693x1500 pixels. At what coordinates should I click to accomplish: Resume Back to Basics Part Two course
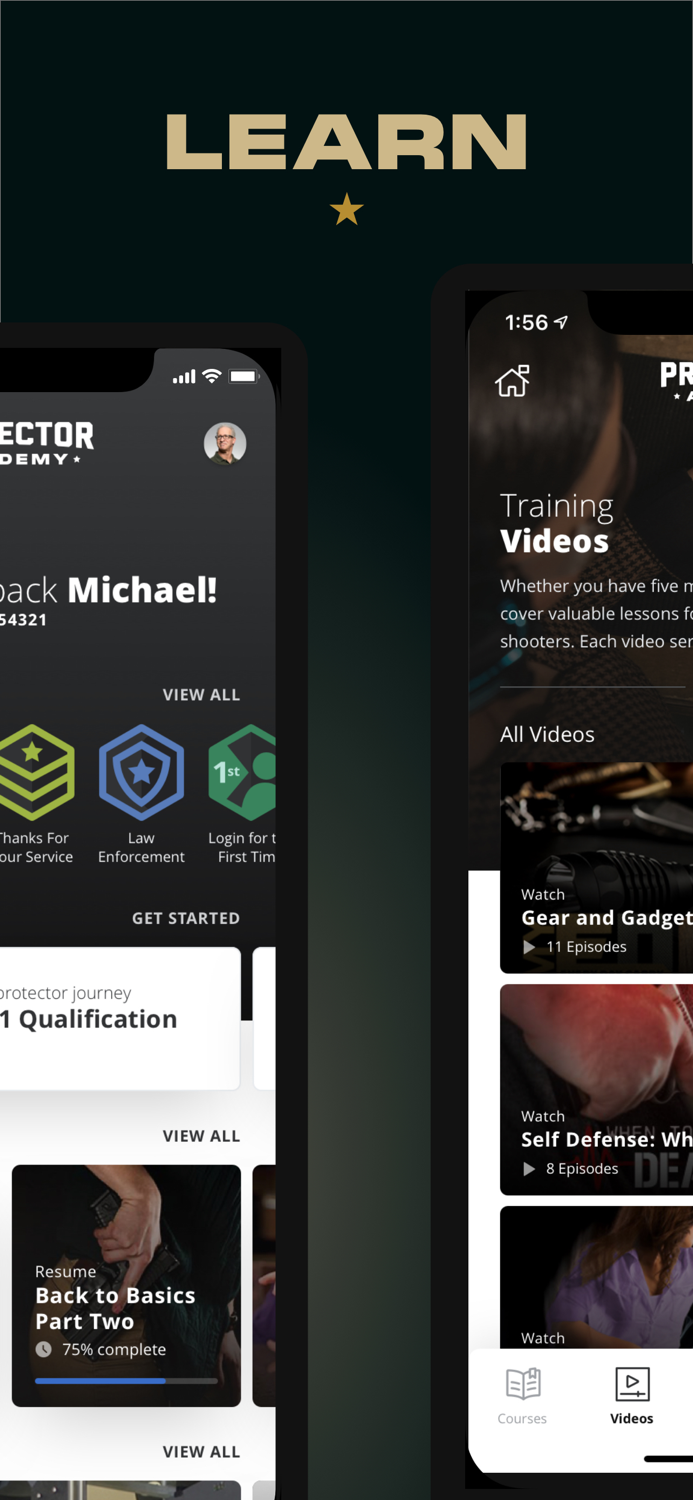click(x=126, y=1286)
